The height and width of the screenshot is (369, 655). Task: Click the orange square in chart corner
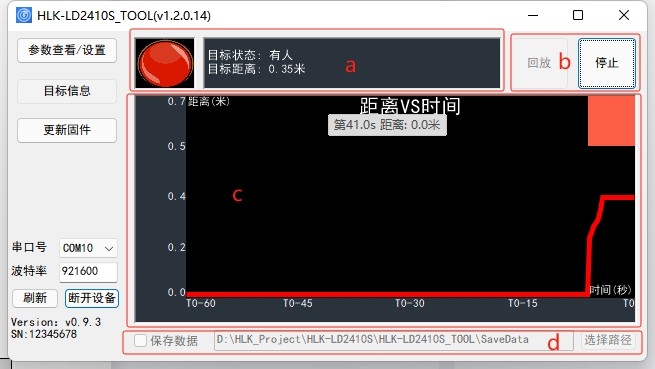point(611,121)
